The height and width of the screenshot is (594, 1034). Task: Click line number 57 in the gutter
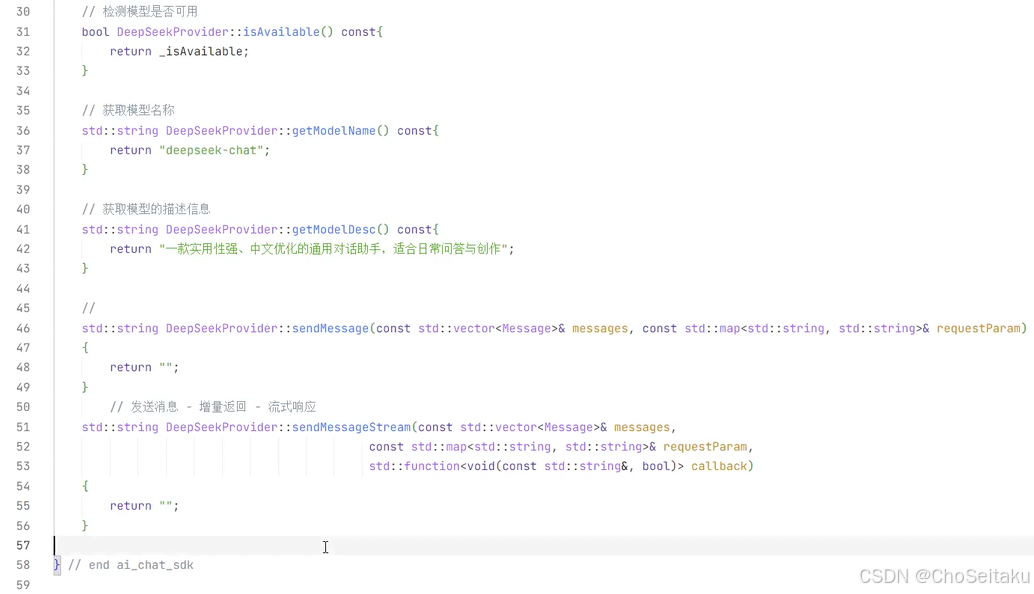point(23,545)
